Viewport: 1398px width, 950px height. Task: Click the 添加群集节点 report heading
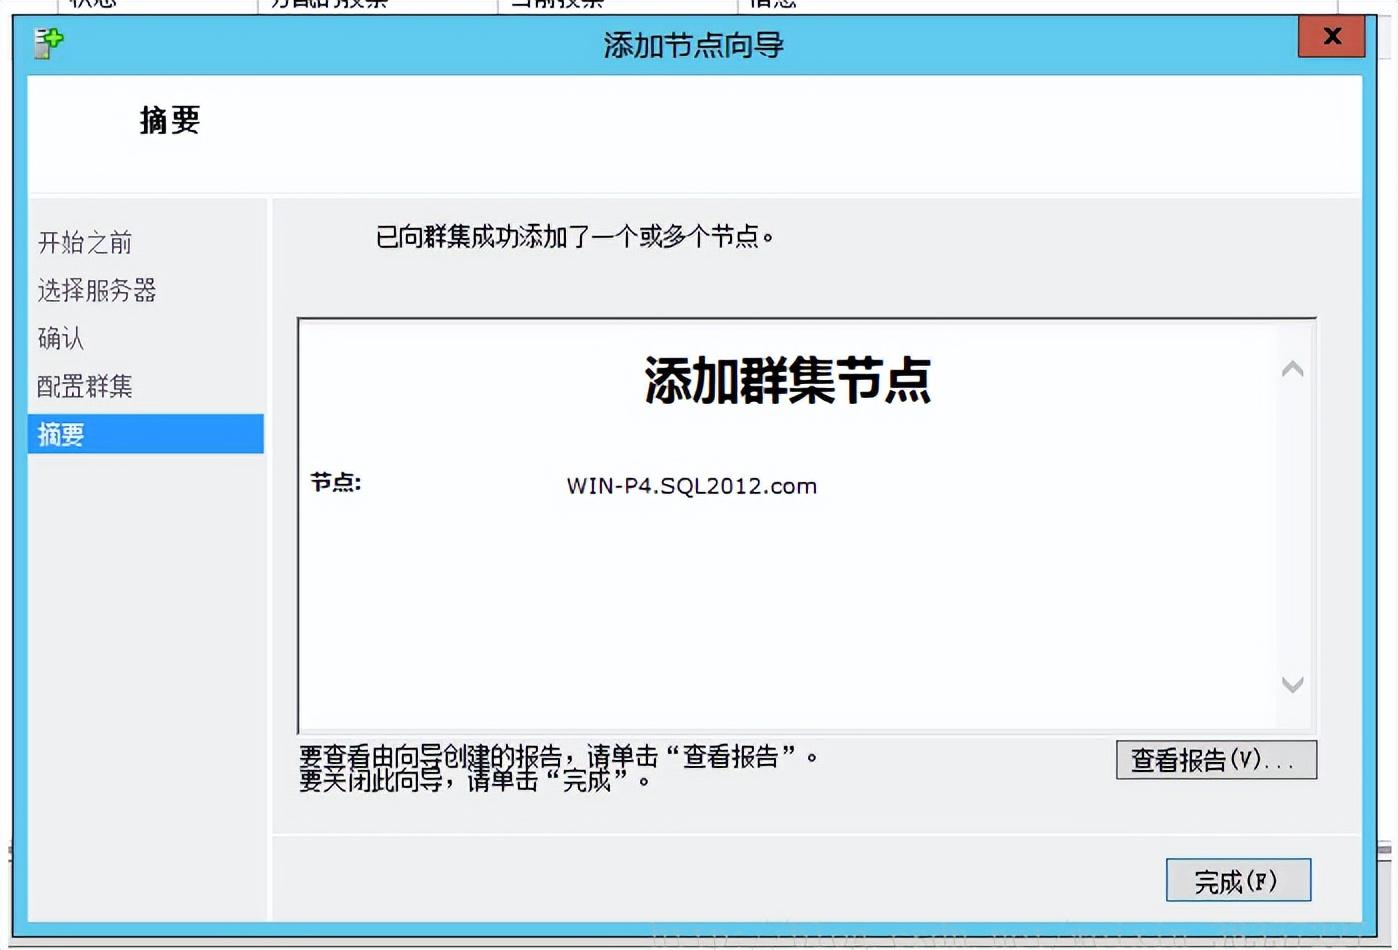point(787,381)
